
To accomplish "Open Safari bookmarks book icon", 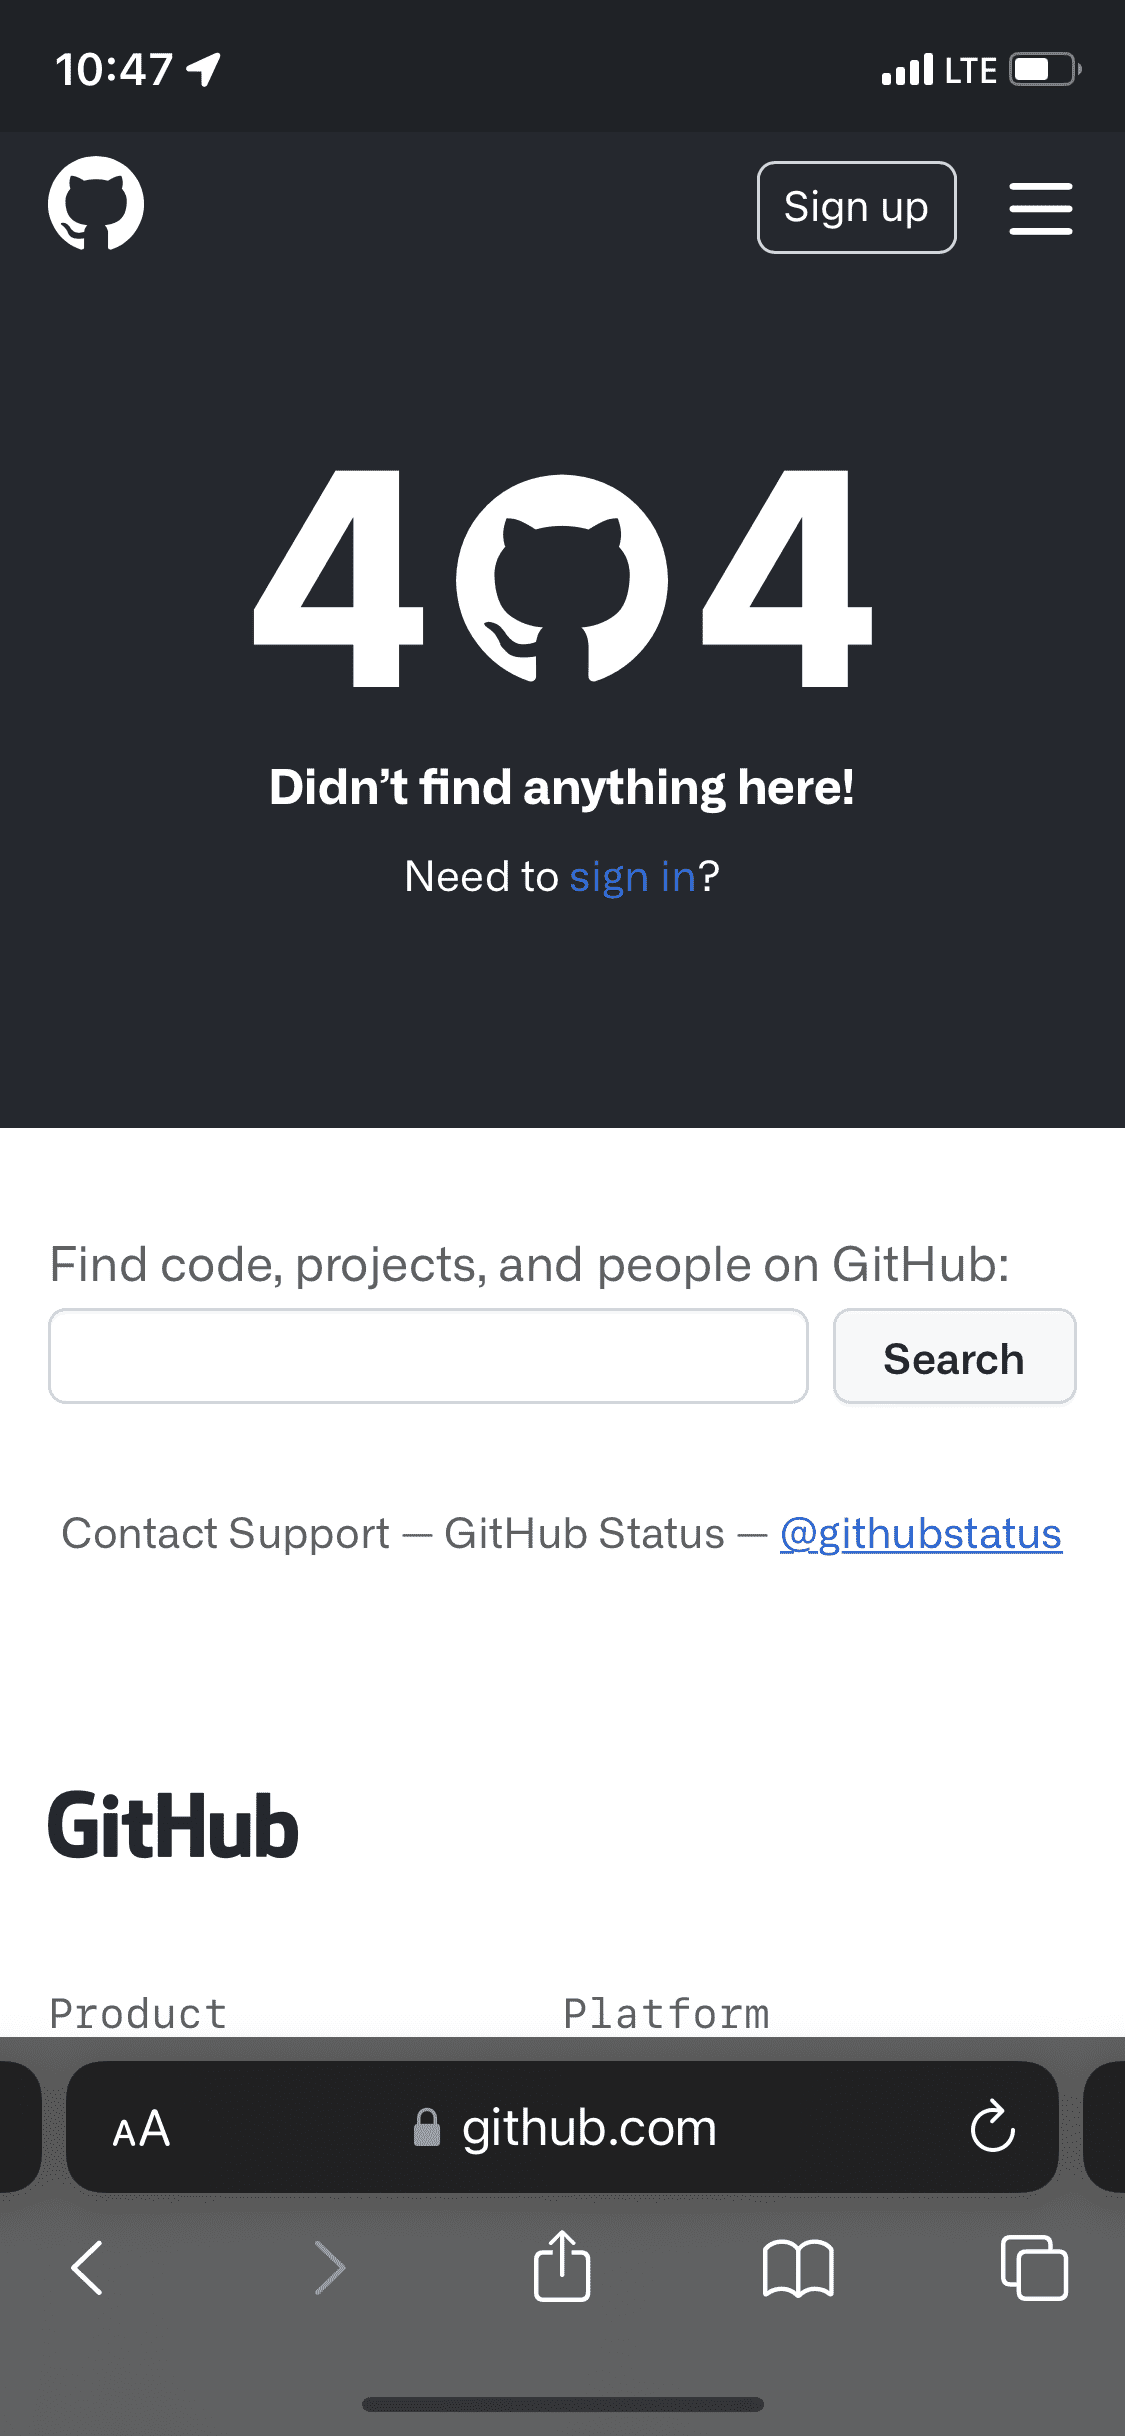I will (x=797, y=2268).
